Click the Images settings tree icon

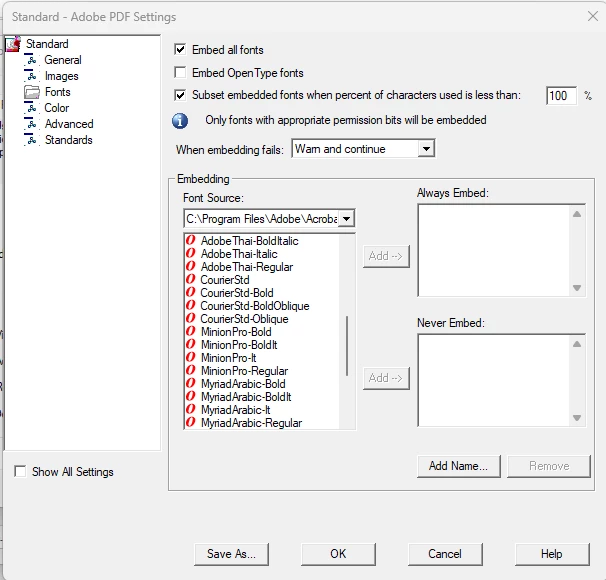[x=32, y=76]
